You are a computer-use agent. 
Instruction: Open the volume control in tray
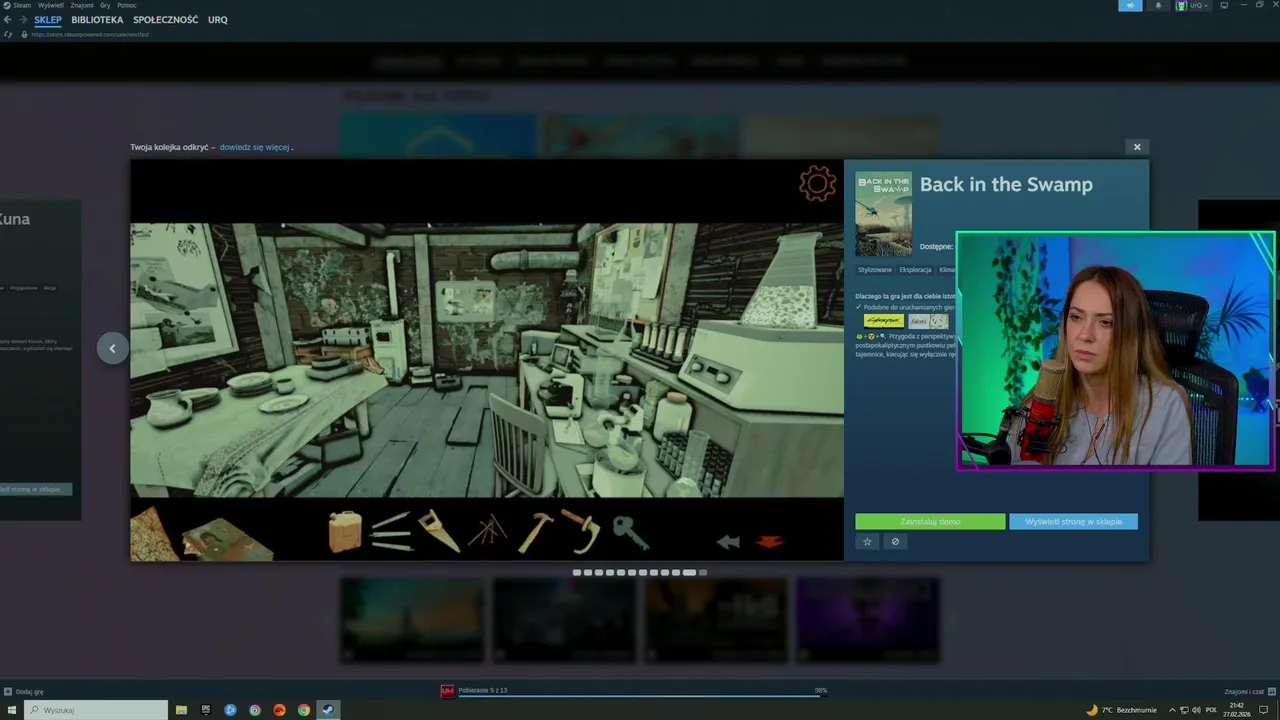(1197, 710)
